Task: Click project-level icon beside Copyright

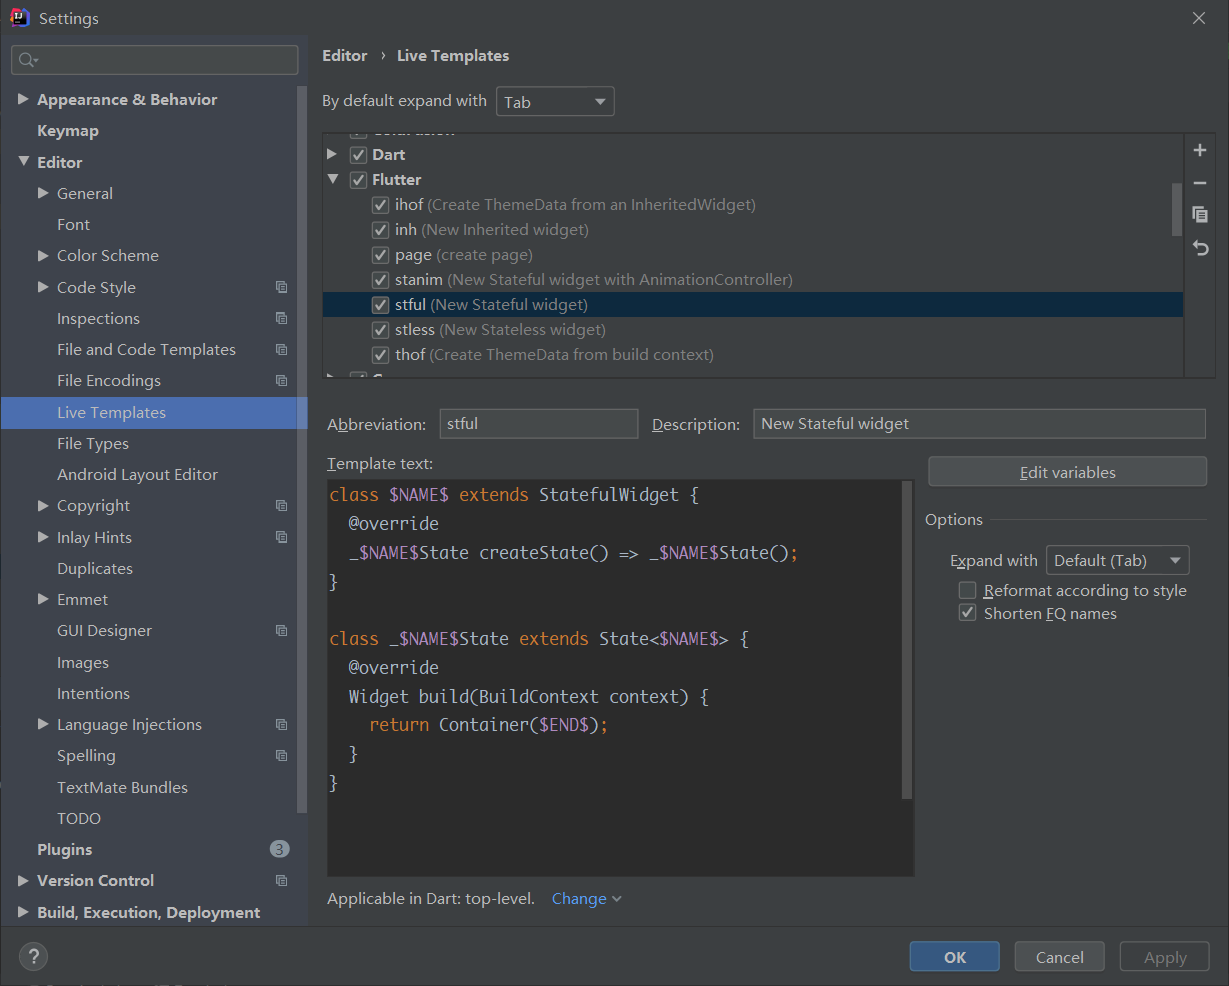Action: (x=281, y=505)
